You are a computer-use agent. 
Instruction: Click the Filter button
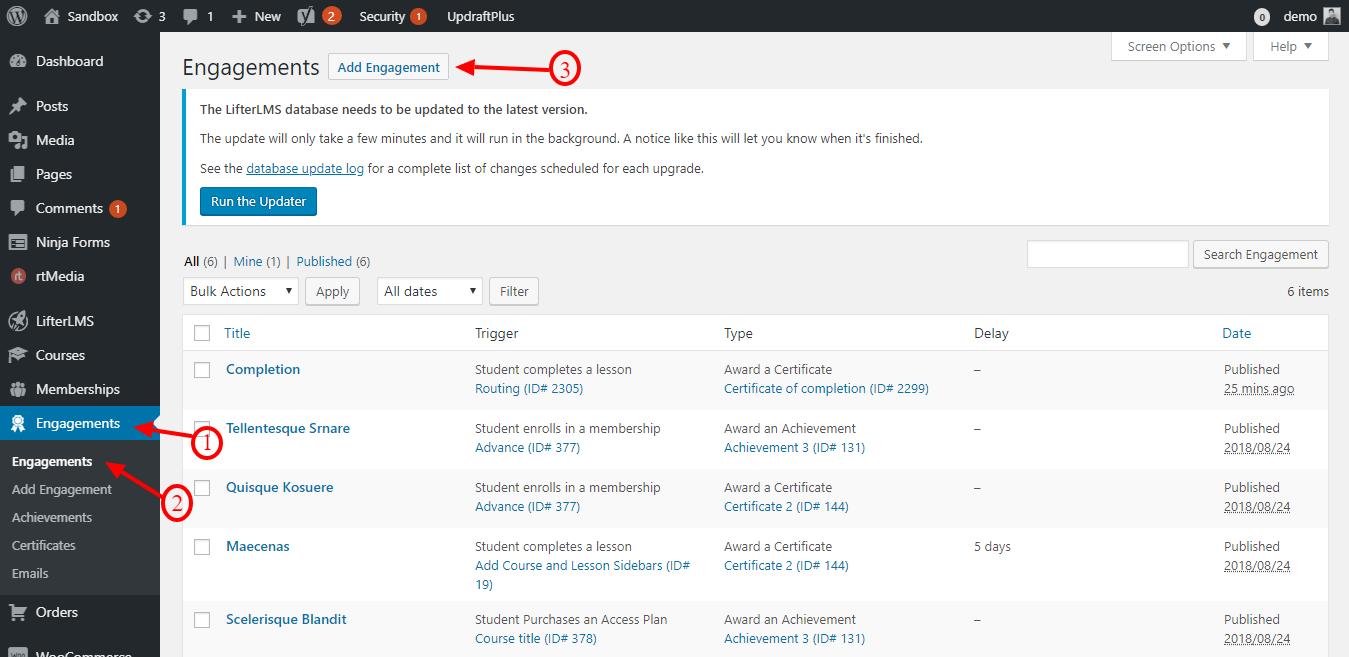(514, 291)
